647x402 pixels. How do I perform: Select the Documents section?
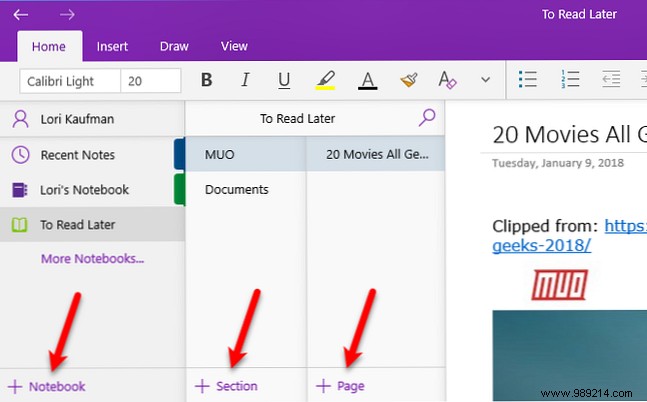(246, 189)
